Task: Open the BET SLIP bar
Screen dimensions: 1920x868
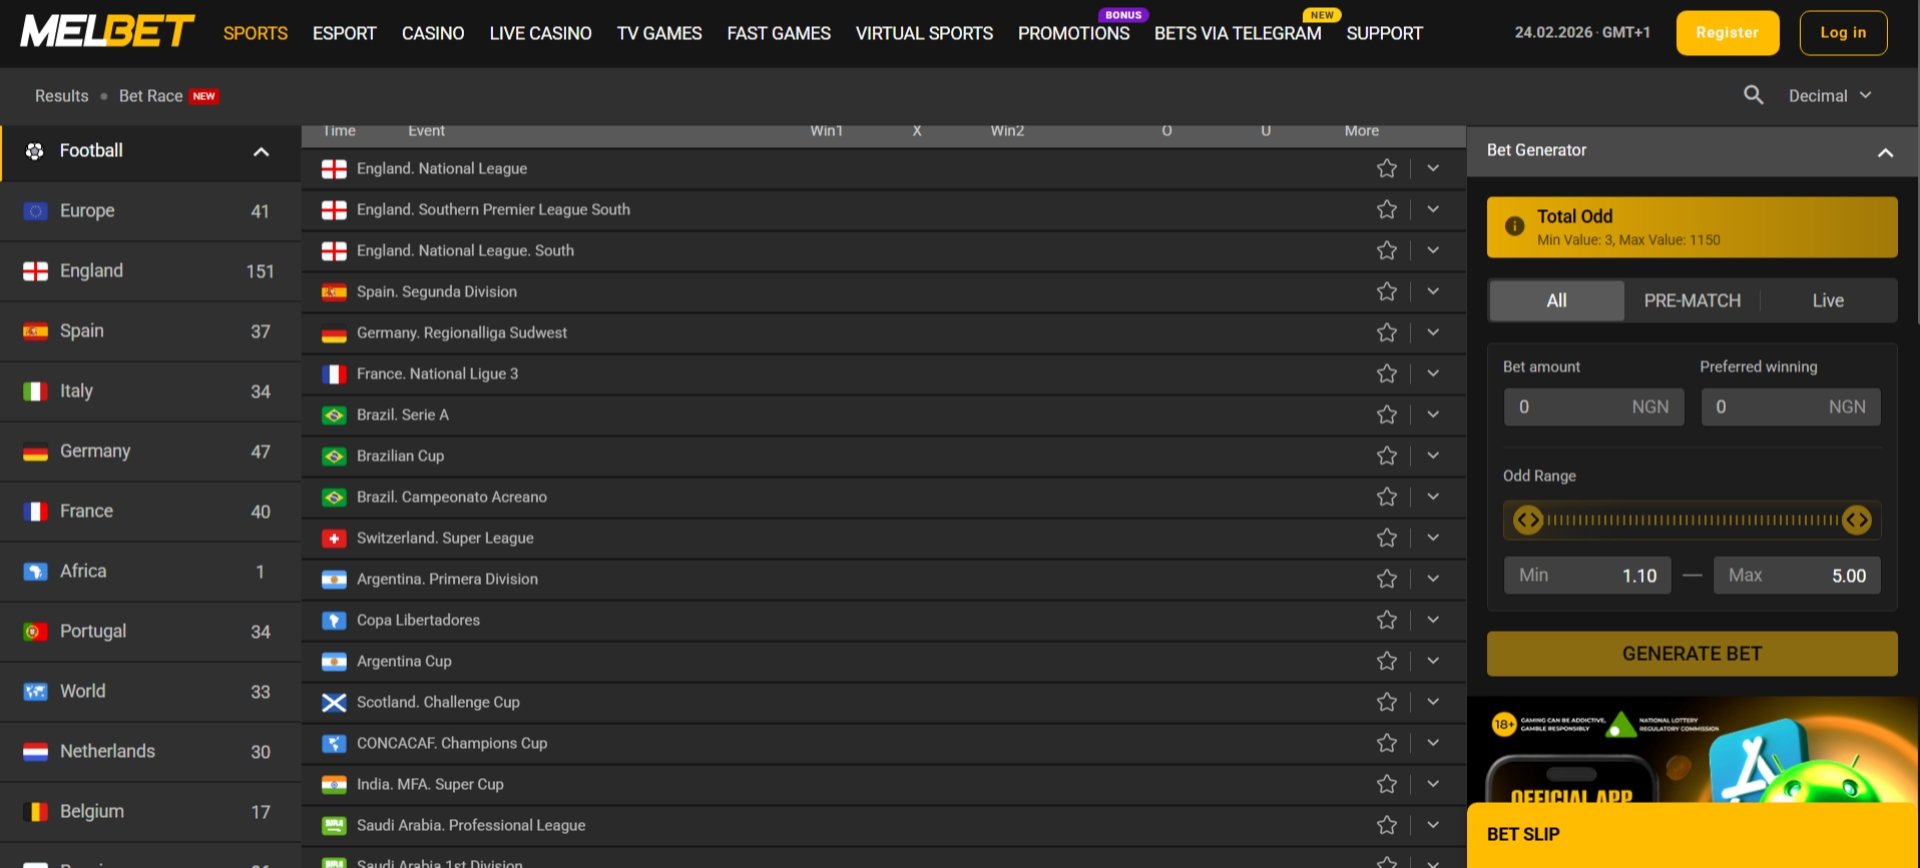Action: pyautogui.click(x=1692, y=835)
